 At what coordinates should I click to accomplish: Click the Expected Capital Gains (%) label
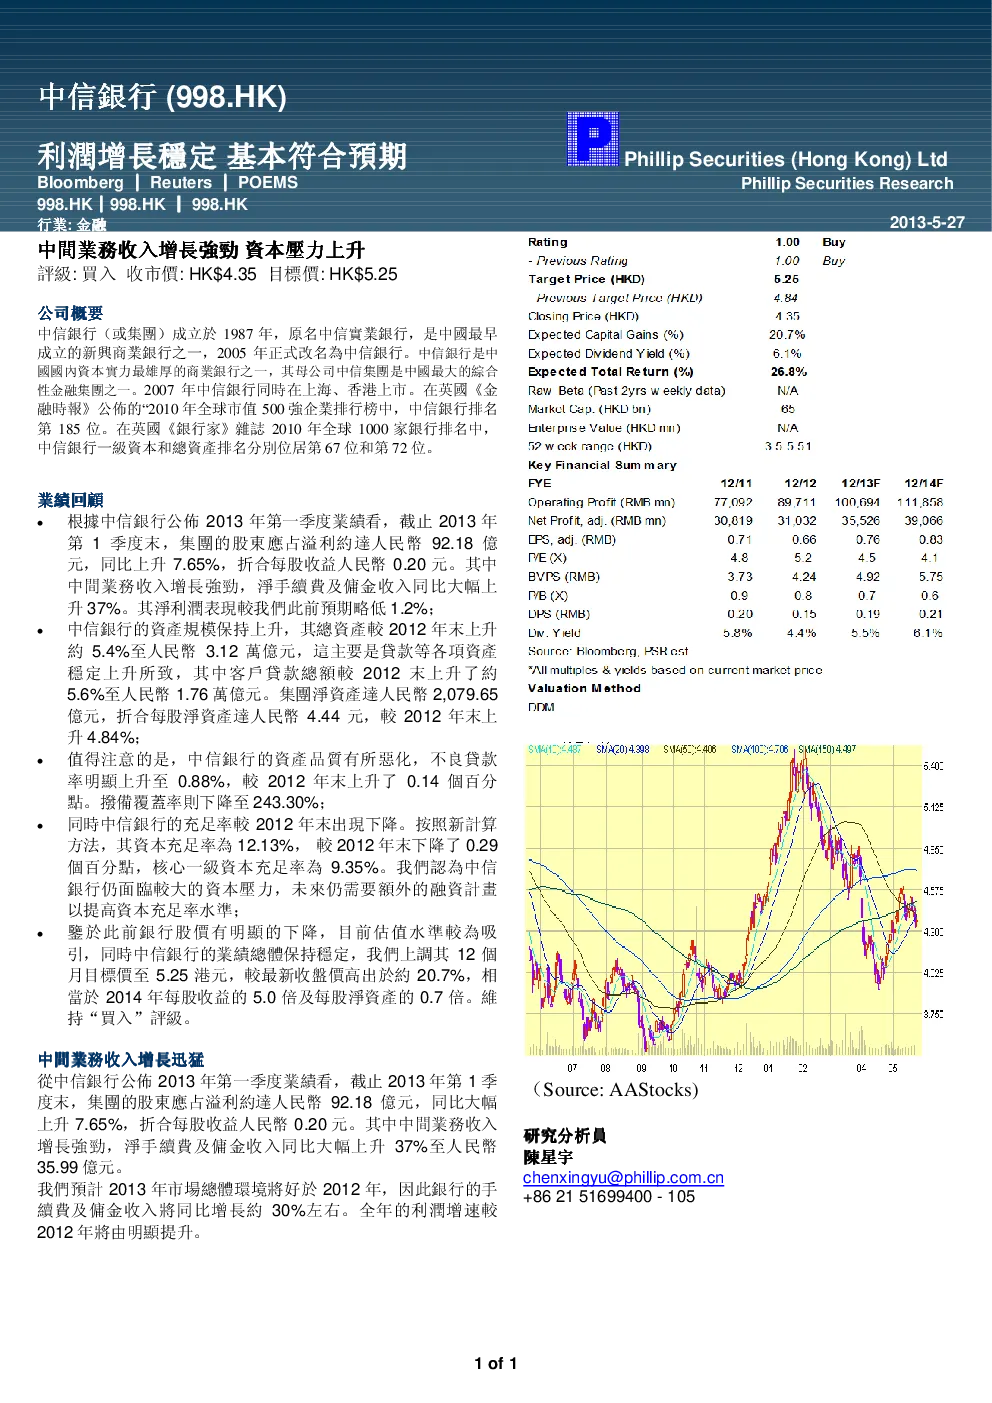pyautogui.click(x=606, y=335)
